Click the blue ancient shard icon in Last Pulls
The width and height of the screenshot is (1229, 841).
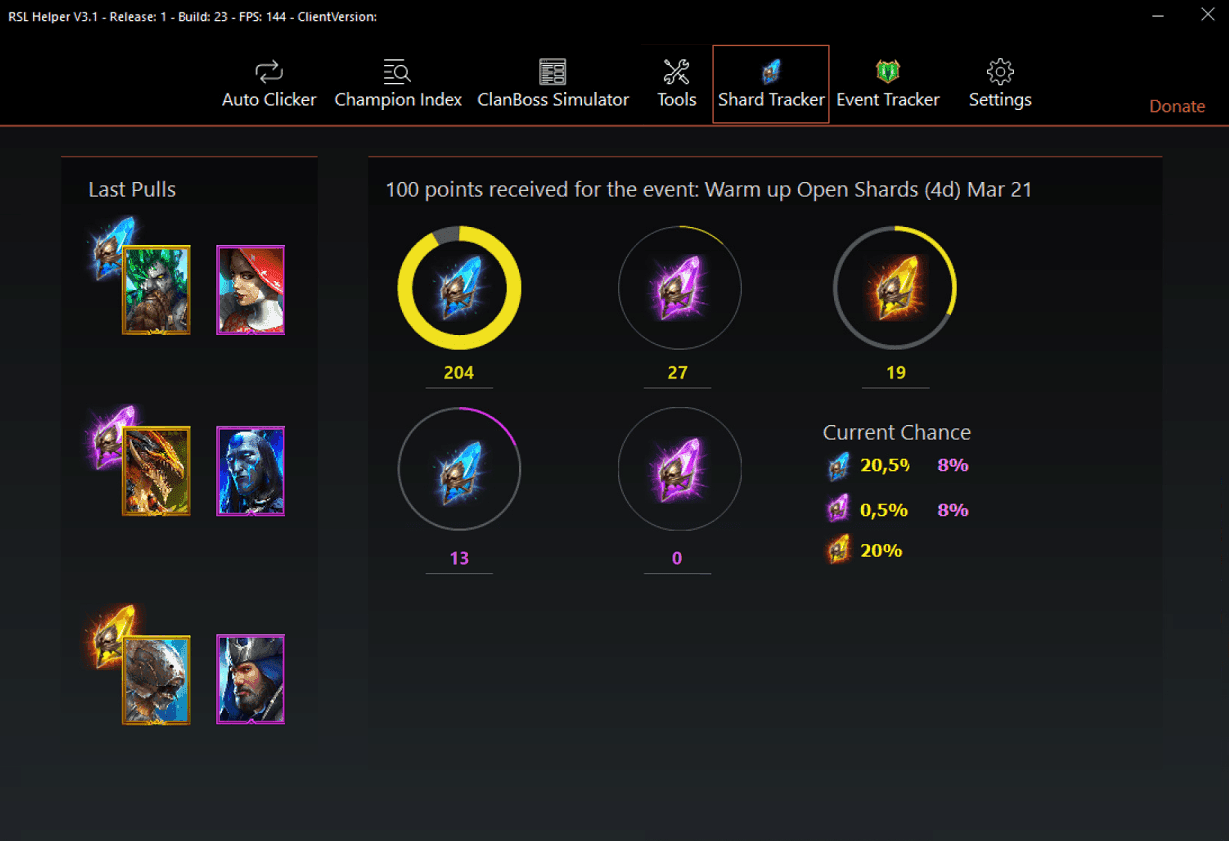pyautogui.click(x=112, y=245)
